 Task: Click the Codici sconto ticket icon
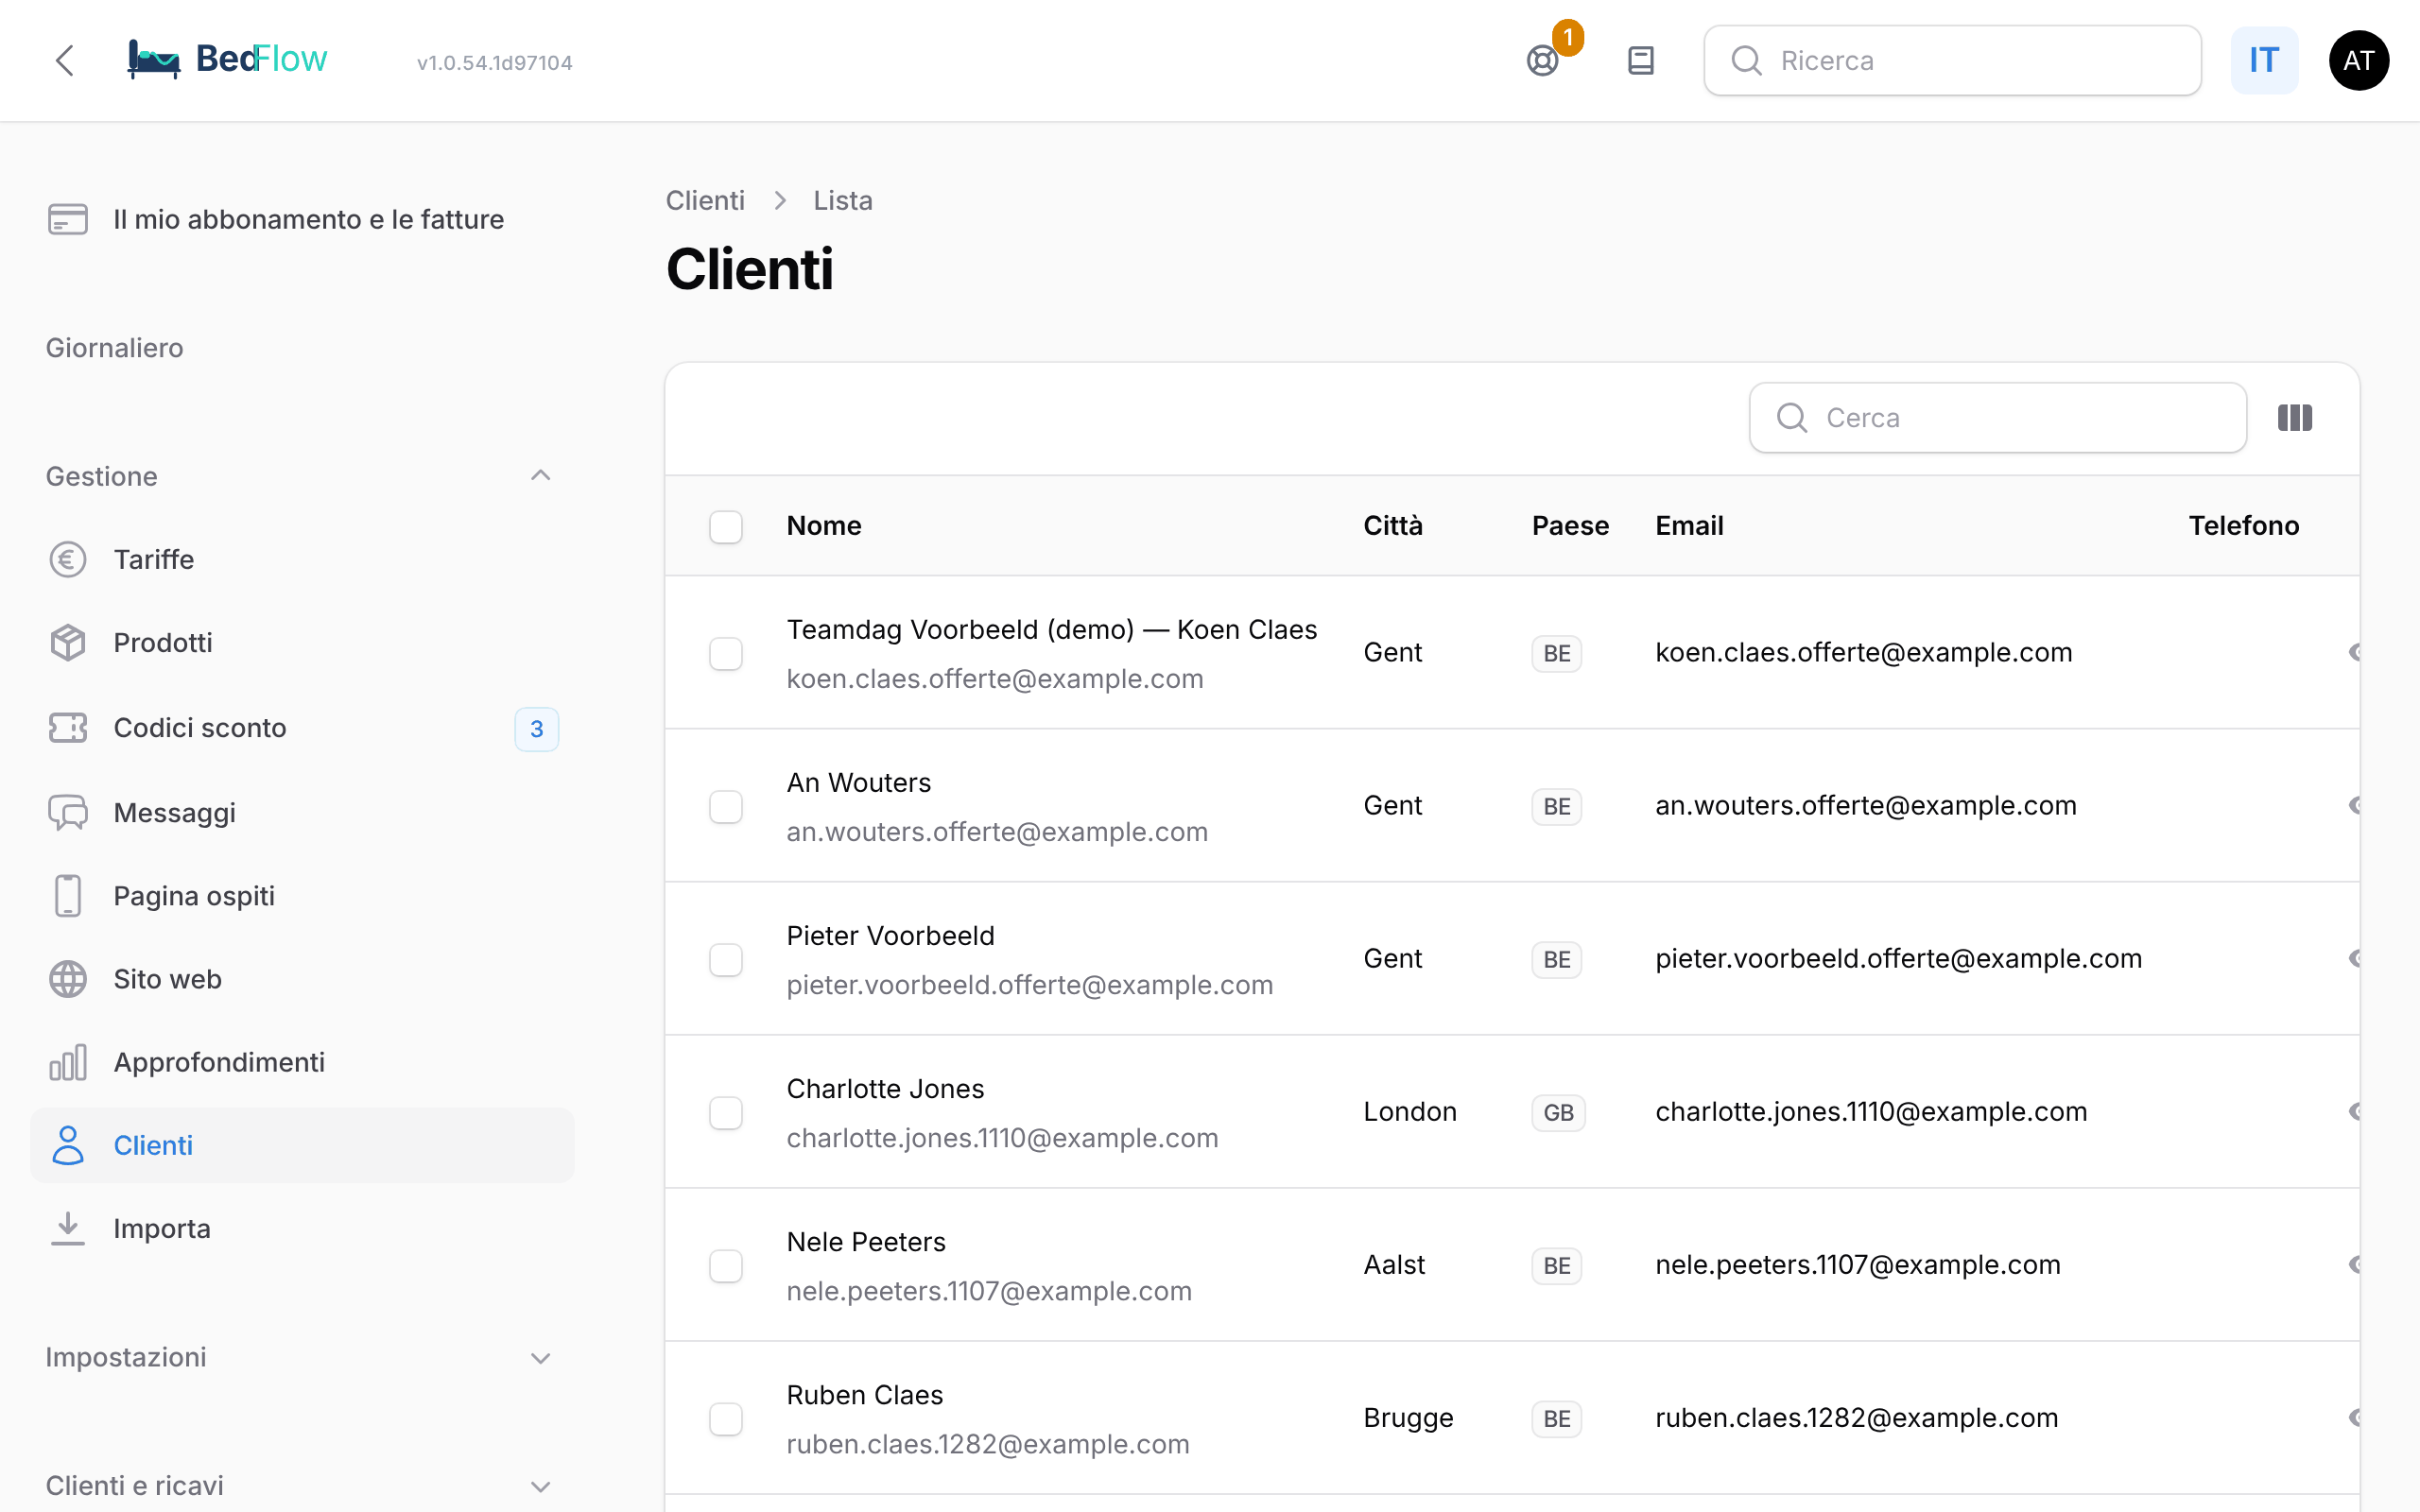tap(68, 728)
